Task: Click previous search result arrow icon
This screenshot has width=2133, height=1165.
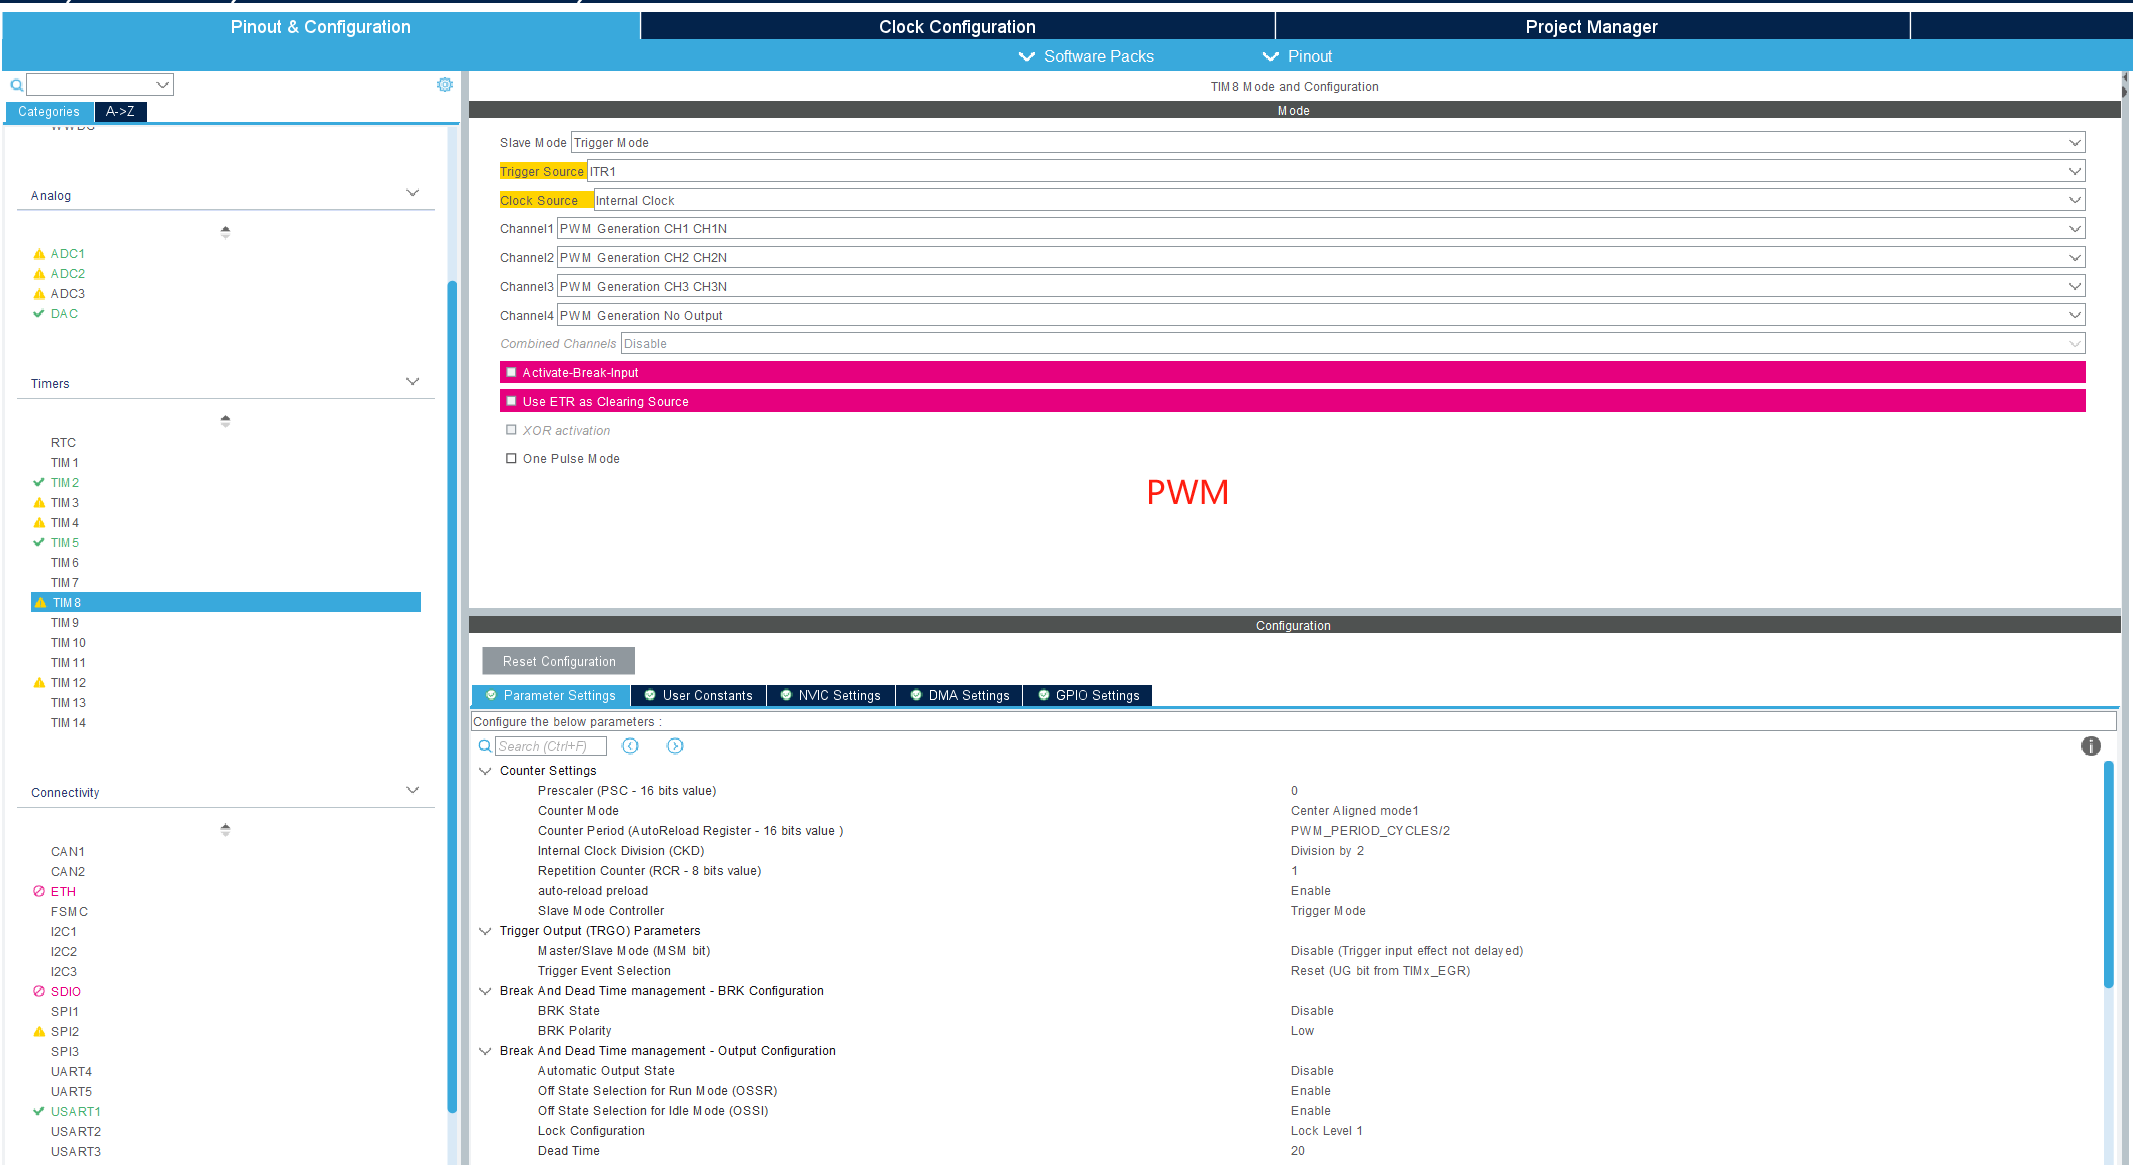Action: (630, 746)
